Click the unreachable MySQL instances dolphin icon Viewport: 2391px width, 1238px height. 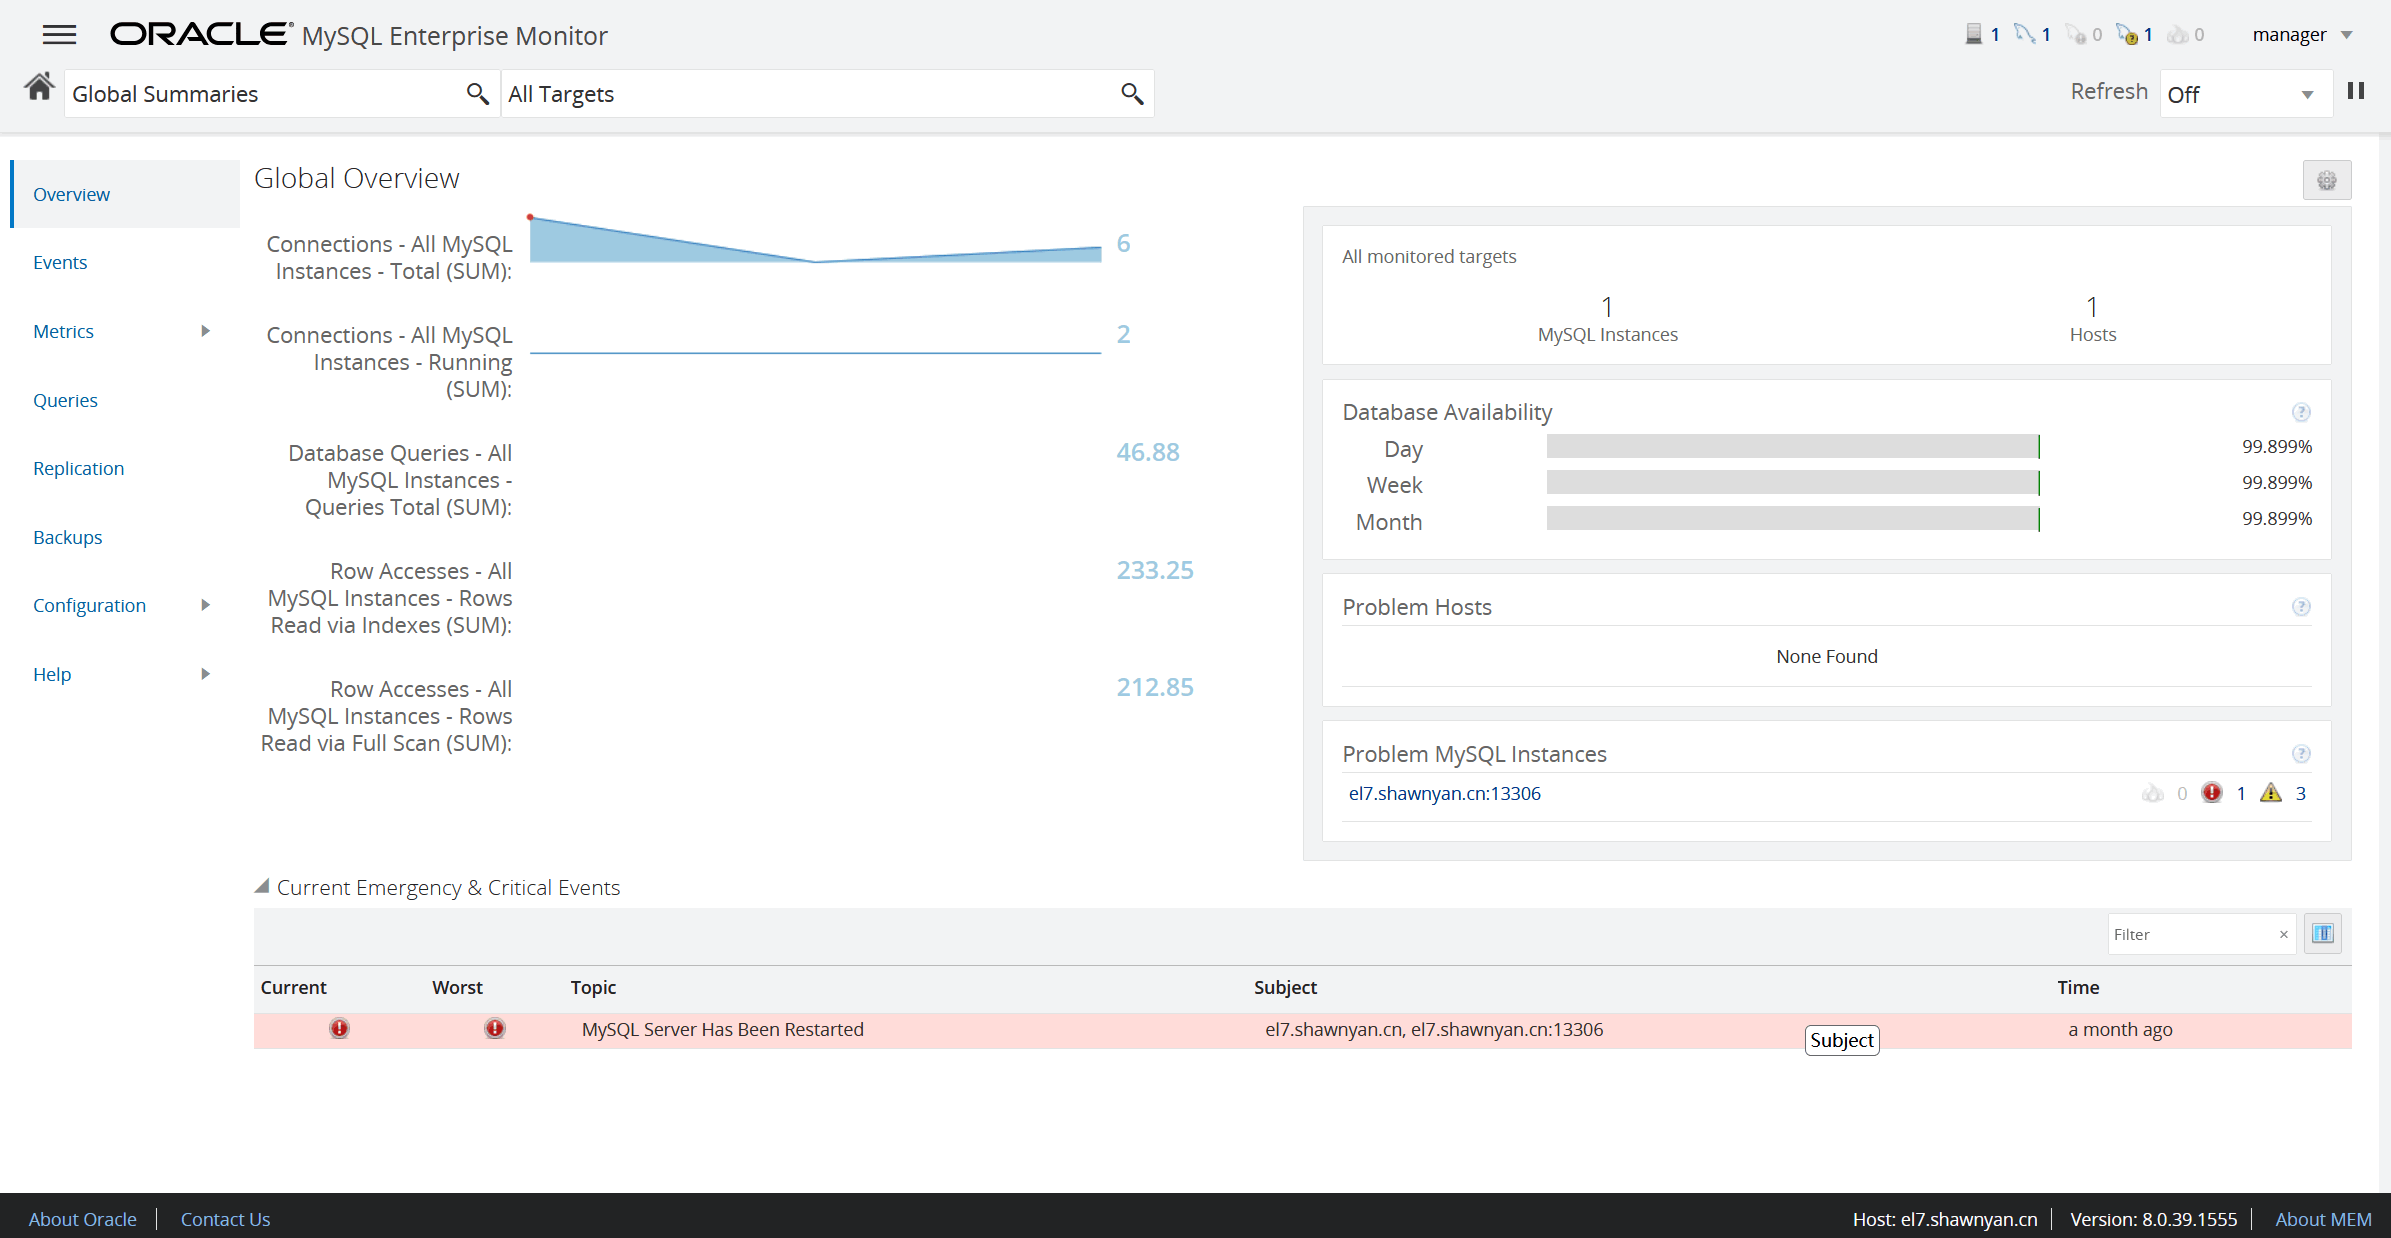pos(2075,35)
